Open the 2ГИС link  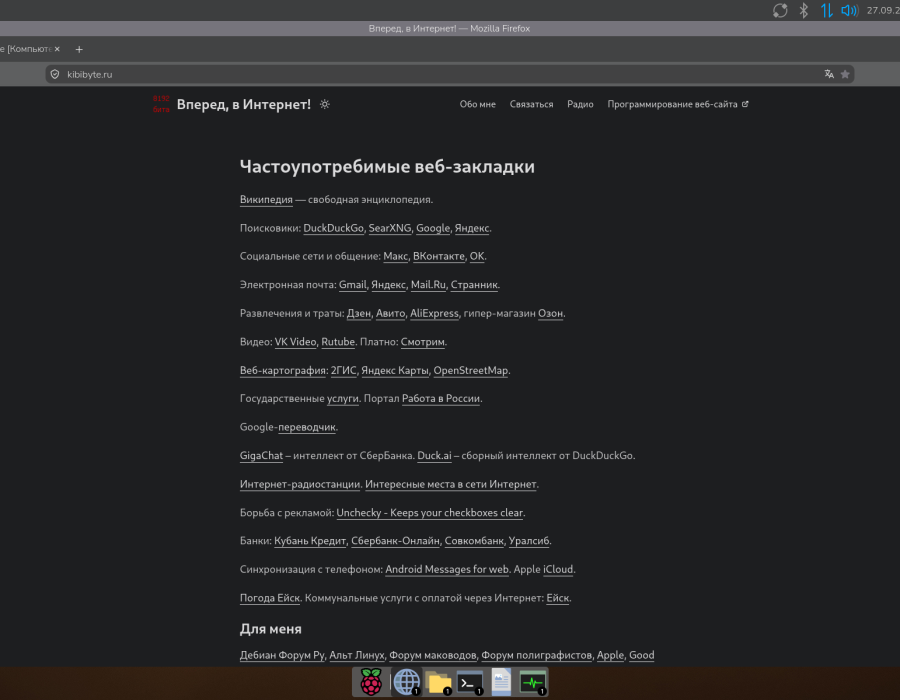(x=343, y=371)
